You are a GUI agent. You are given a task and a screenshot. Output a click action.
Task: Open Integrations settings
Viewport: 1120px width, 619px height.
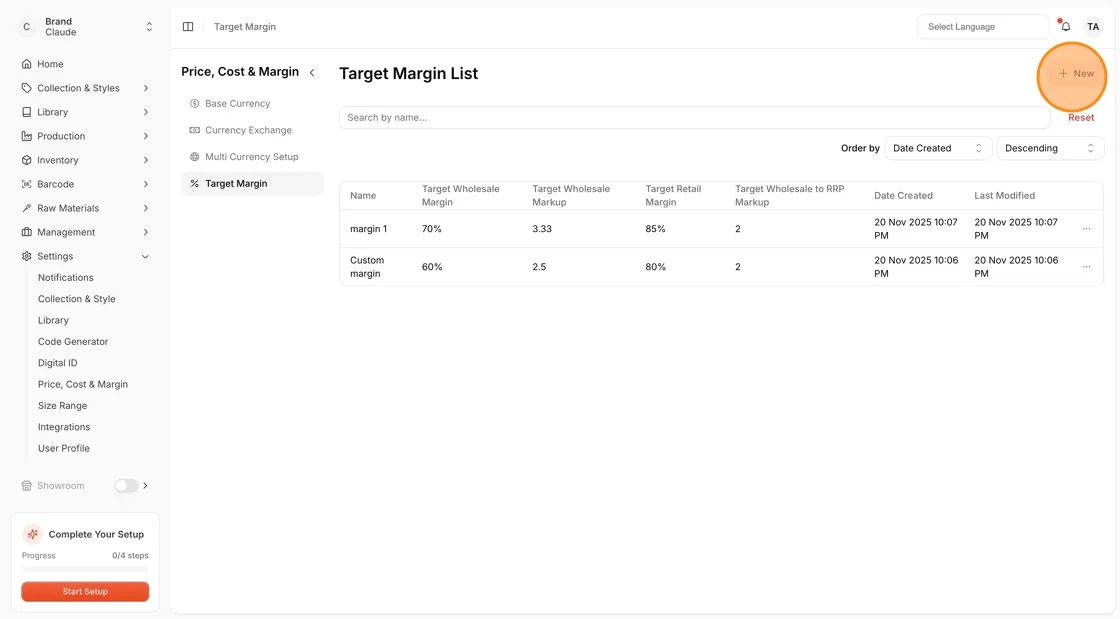click(x=64, y=427)
